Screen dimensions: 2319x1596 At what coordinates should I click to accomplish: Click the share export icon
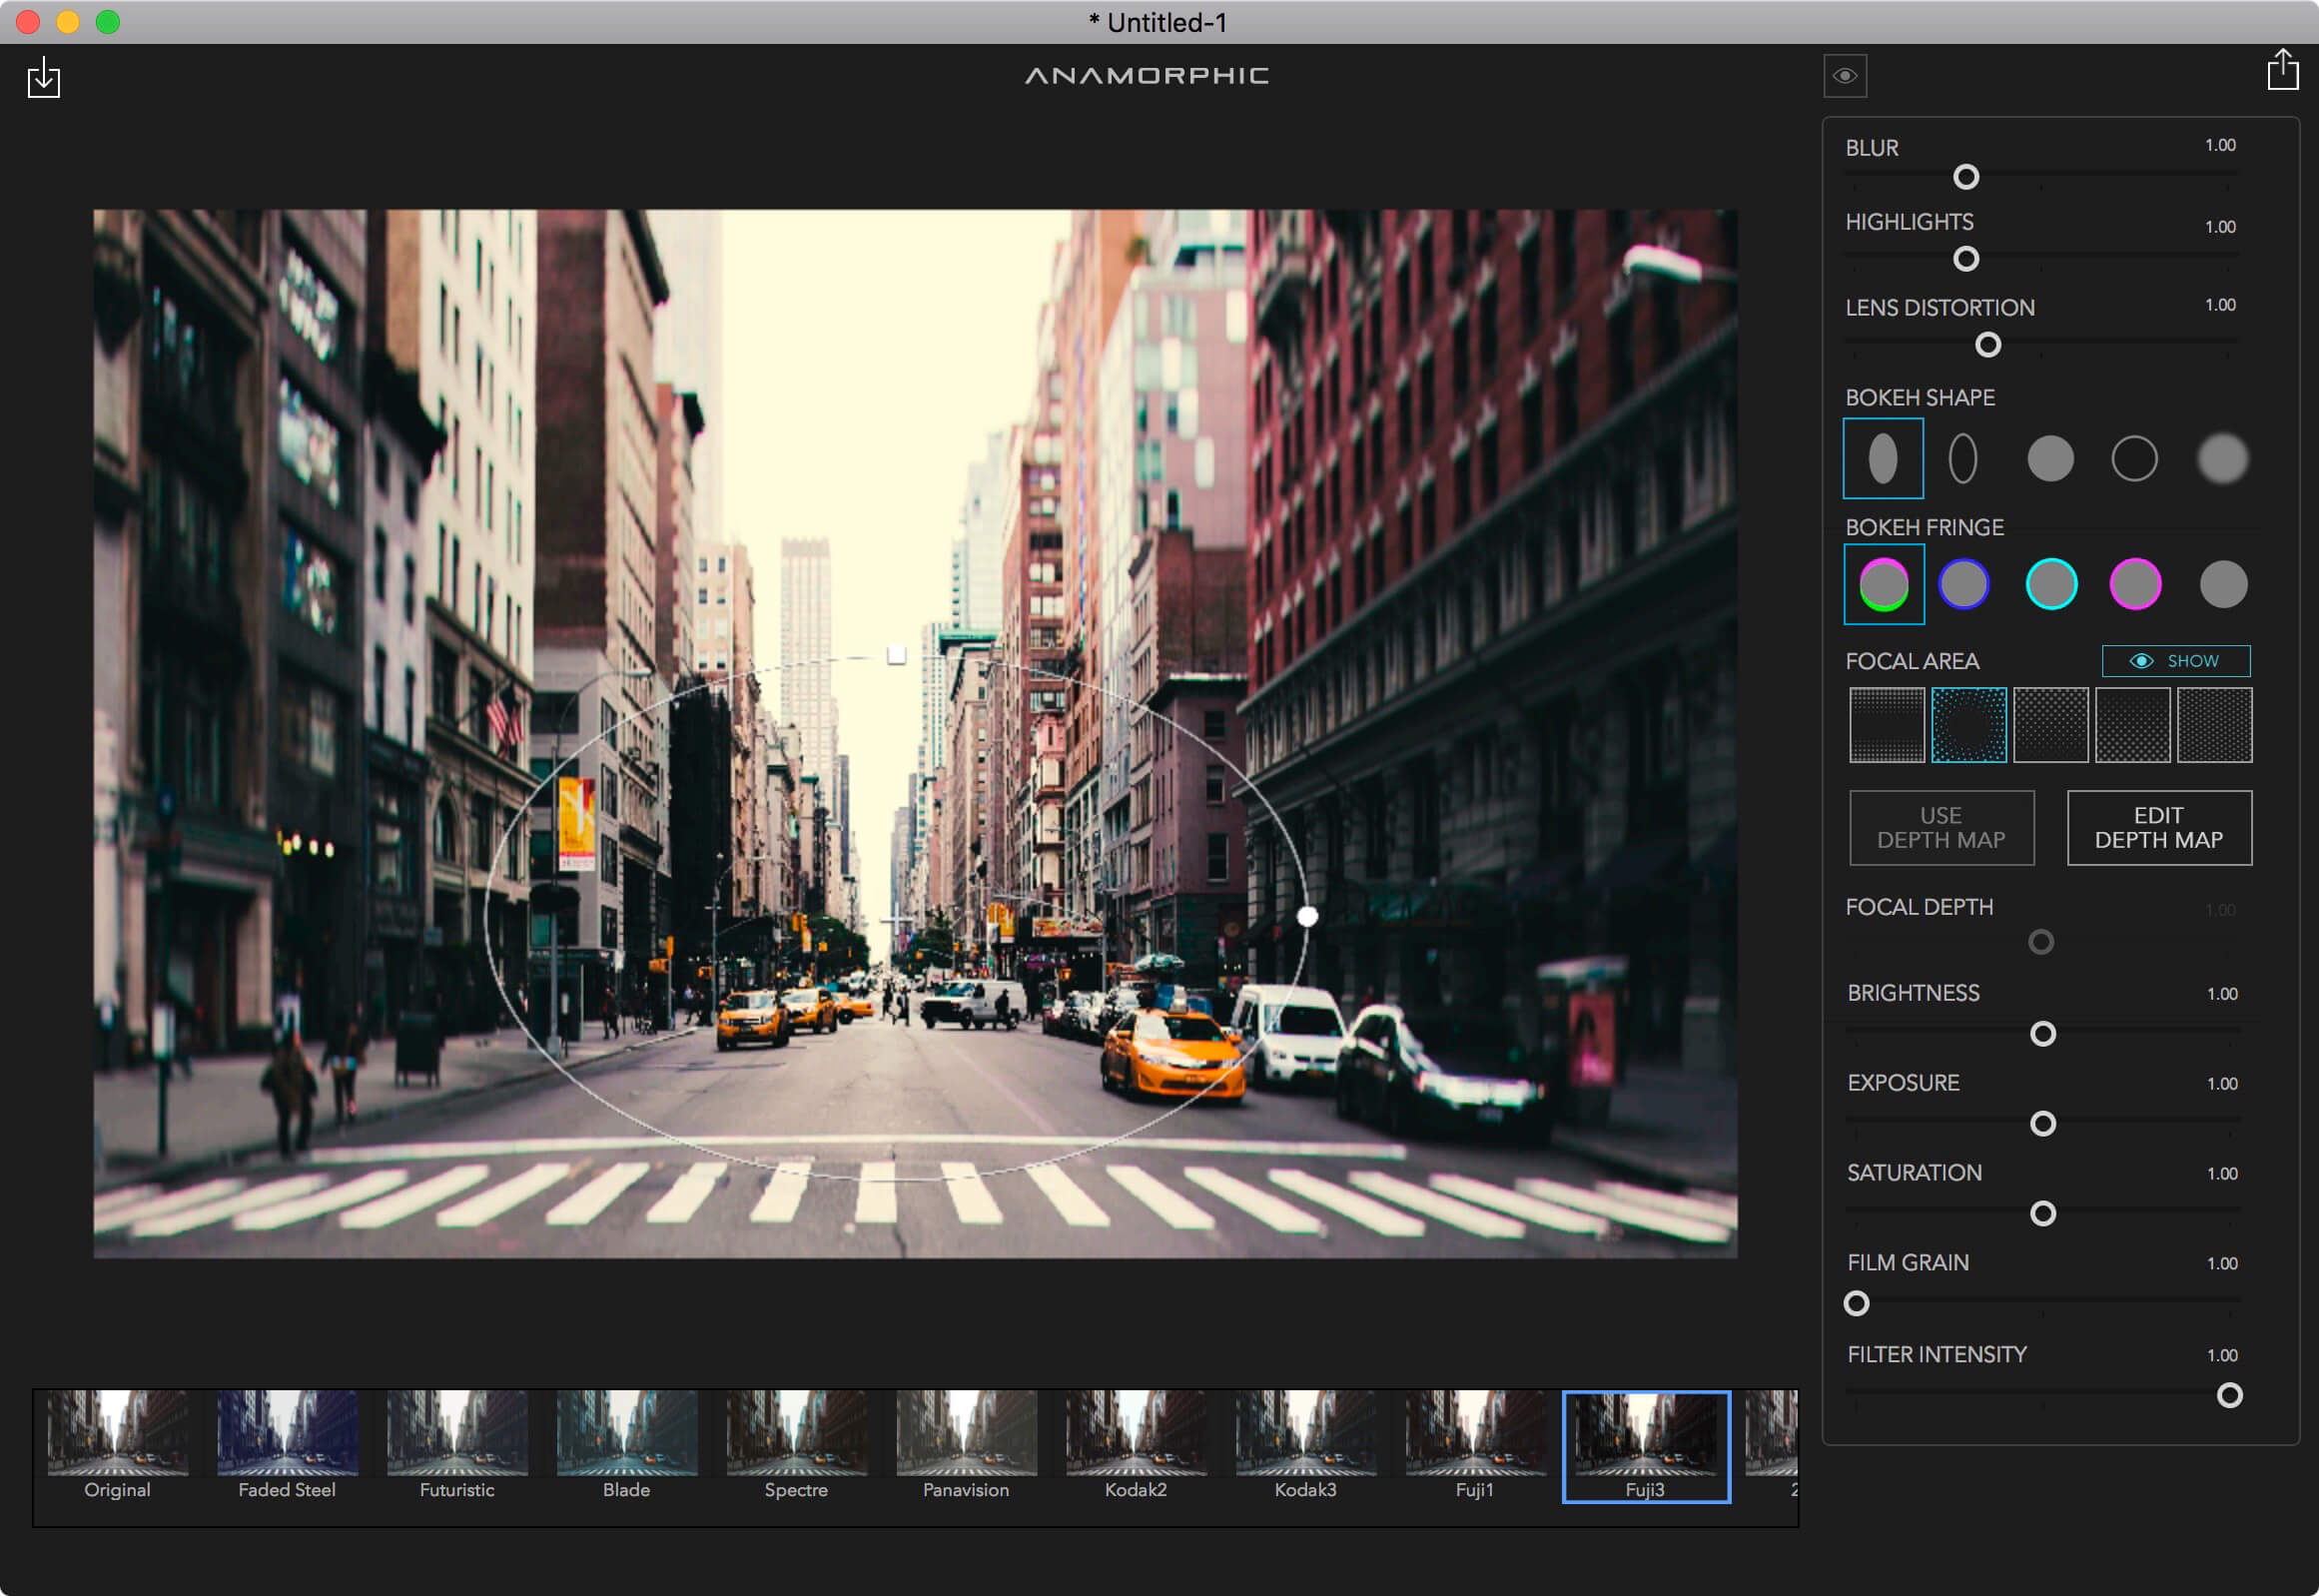pyautogui.click(x=2282, y=70)
